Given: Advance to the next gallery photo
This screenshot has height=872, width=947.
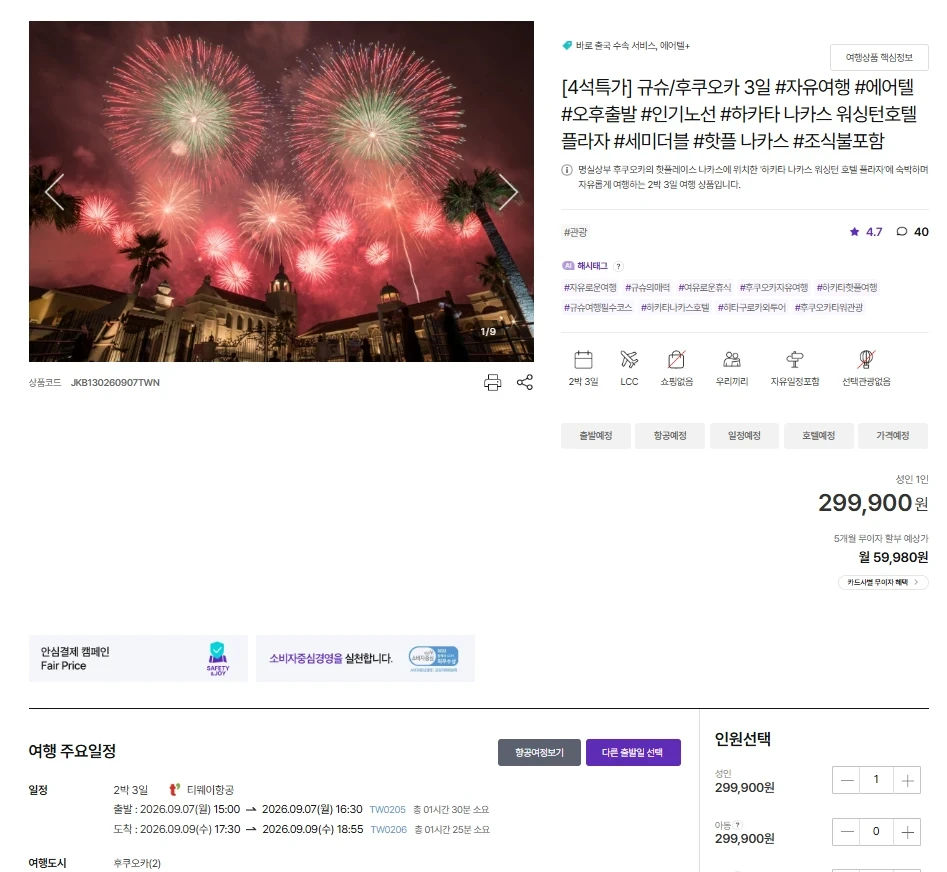Looking at the screenshot, I should tap(507, 192).
